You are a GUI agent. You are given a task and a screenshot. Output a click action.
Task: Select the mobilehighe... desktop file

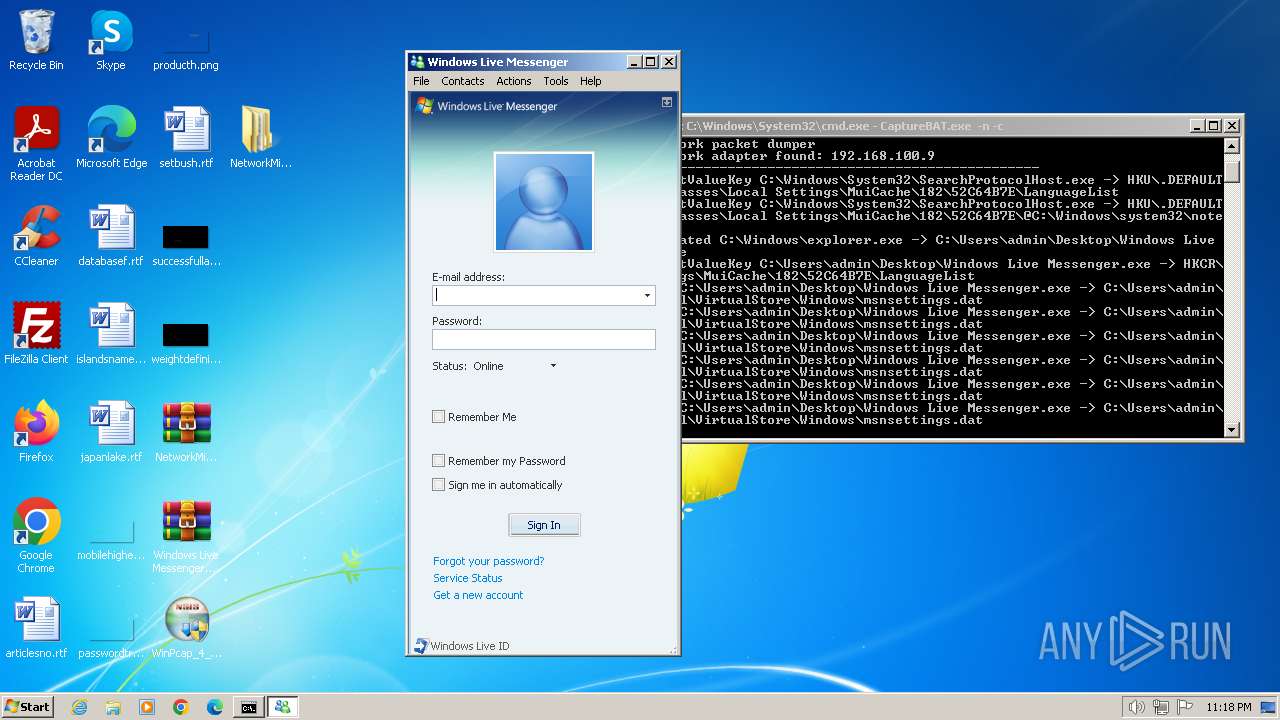click(111, 540)
